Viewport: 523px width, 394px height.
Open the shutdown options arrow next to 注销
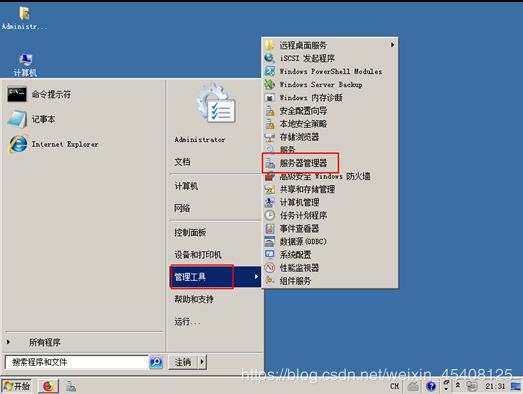[202, 362]
